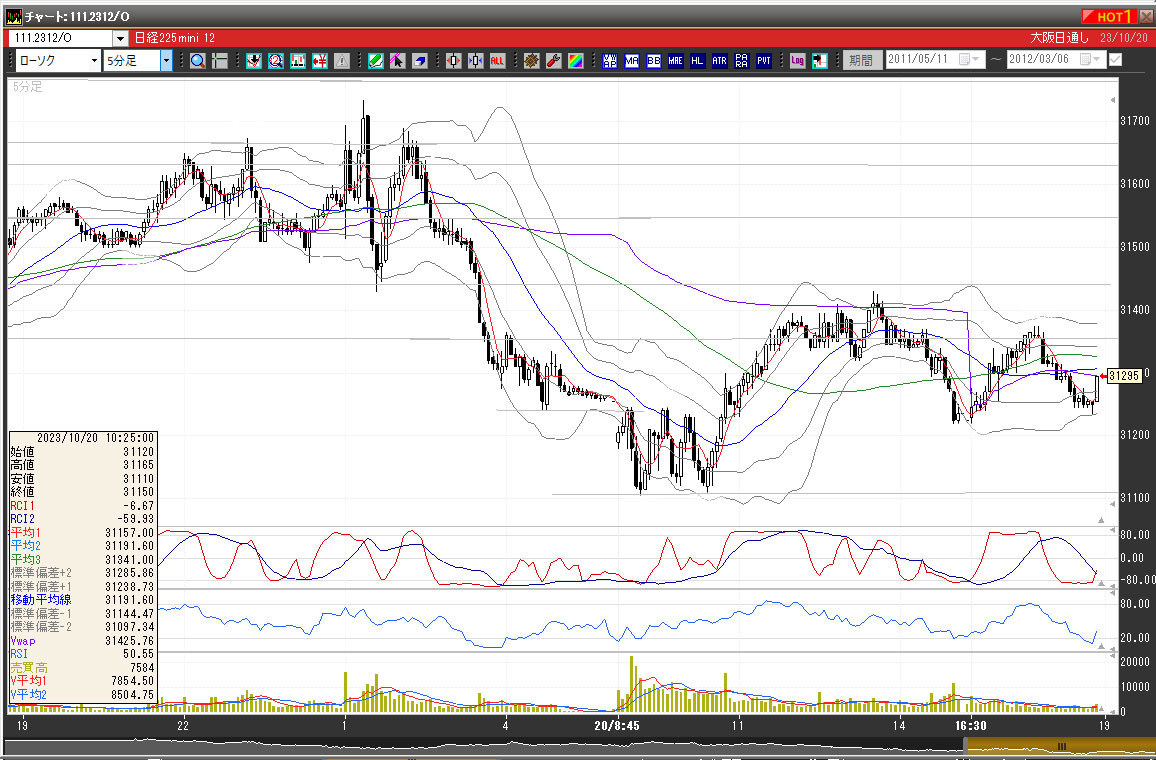Click the 期間 period button
The image size is (1156, 760).
[x=860, y=60]
